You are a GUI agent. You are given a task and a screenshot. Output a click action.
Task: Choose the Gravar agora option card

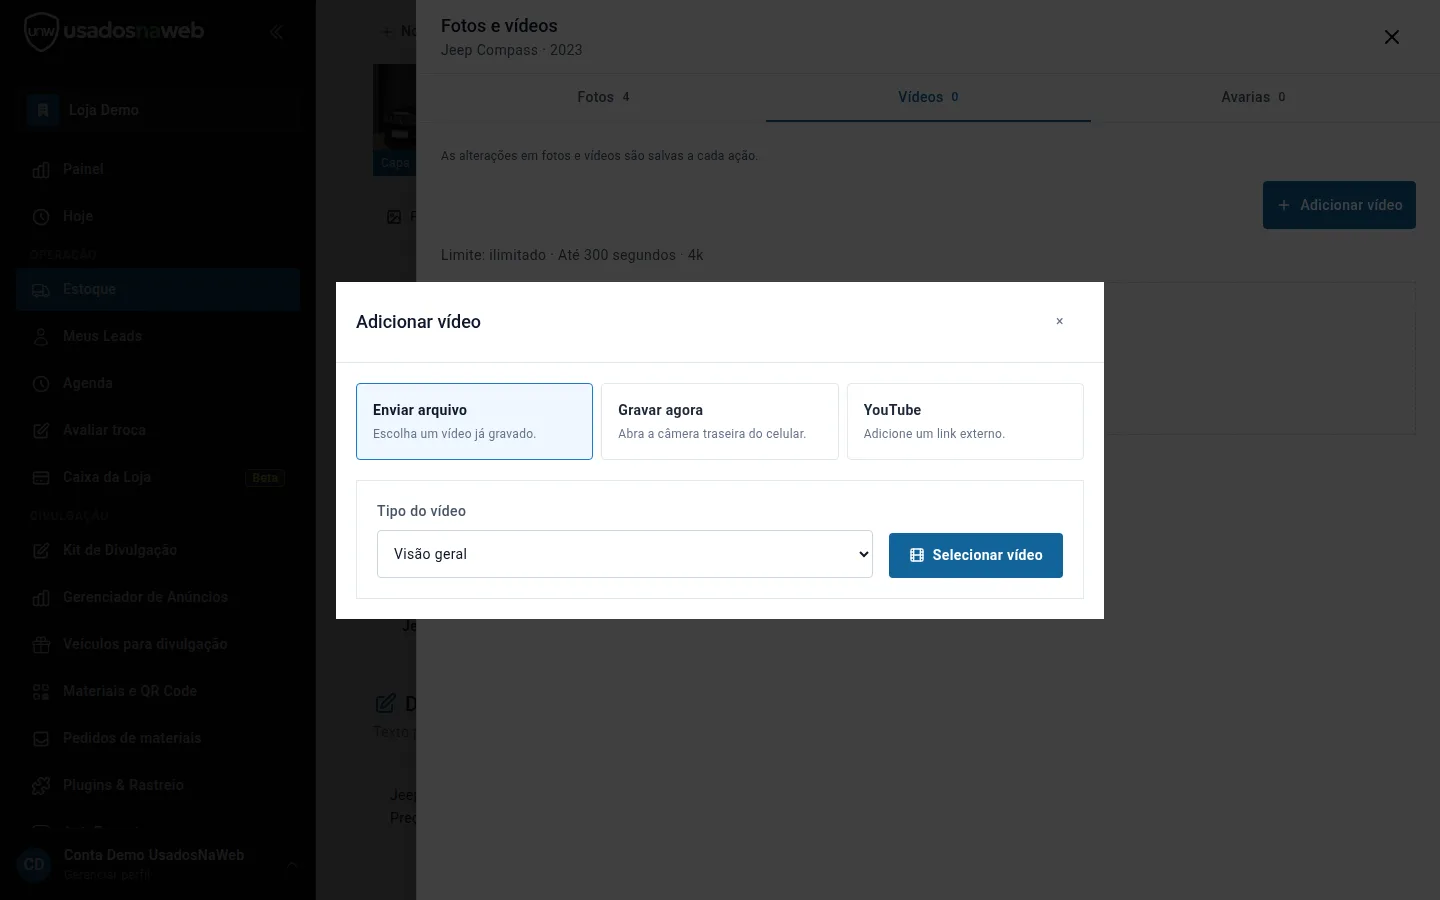click(719, 421)
